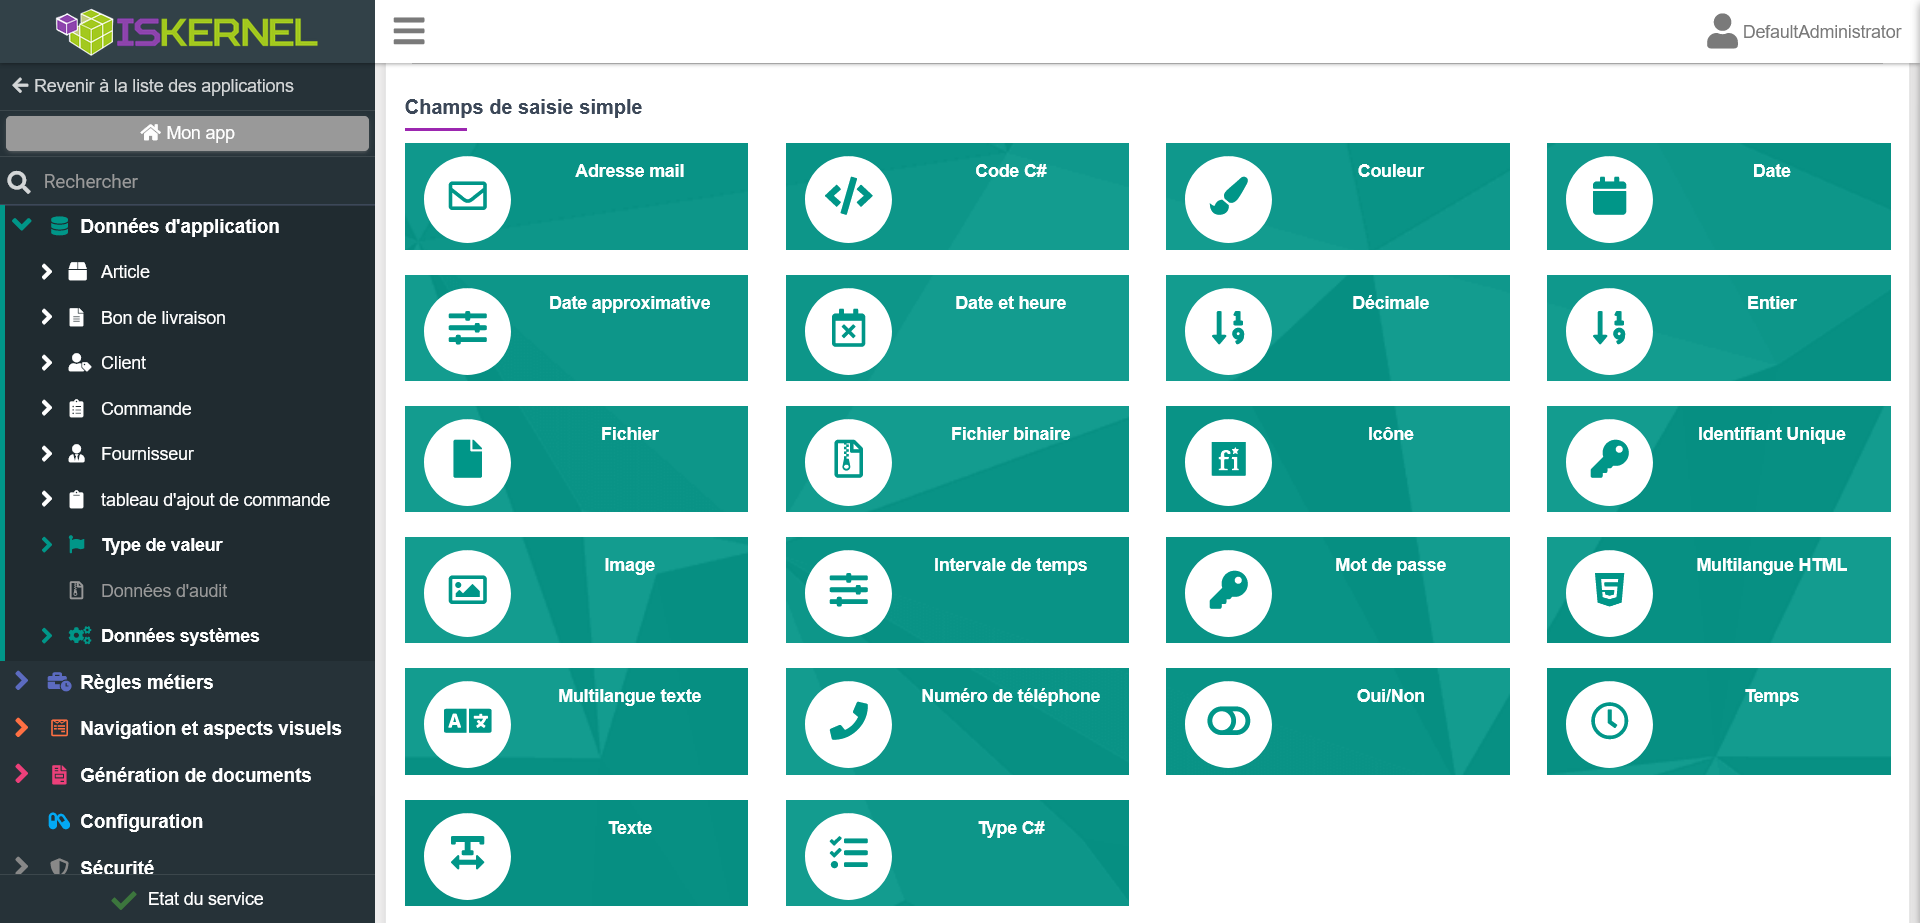Open Configuration in the sidebar
Image resolution: width=1920 pixels, height=923 pixels.
[141, 821]
